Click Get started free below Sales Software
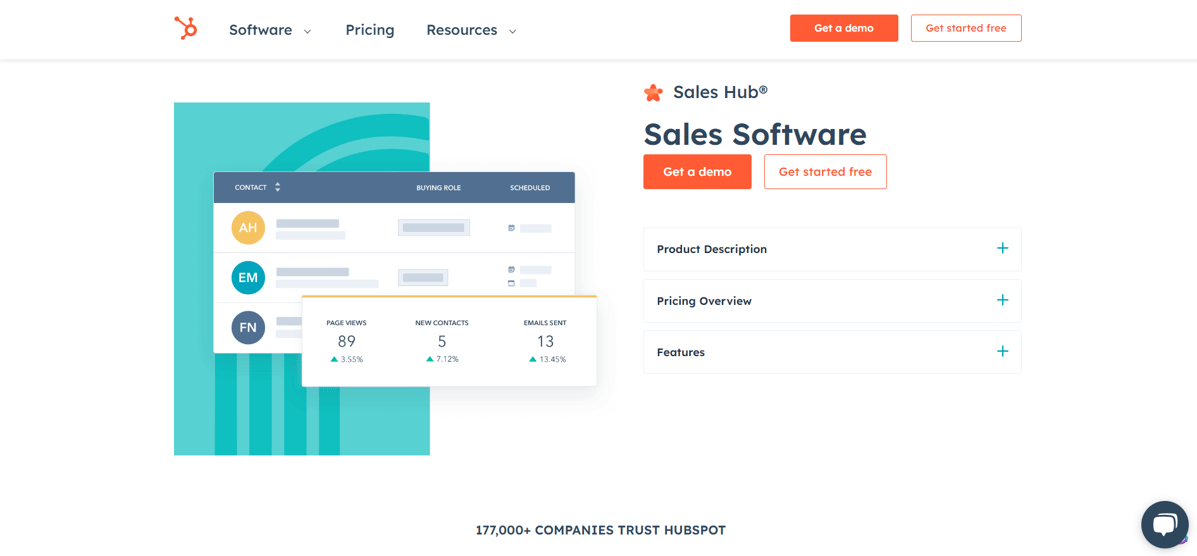 [x=824, y=172]
